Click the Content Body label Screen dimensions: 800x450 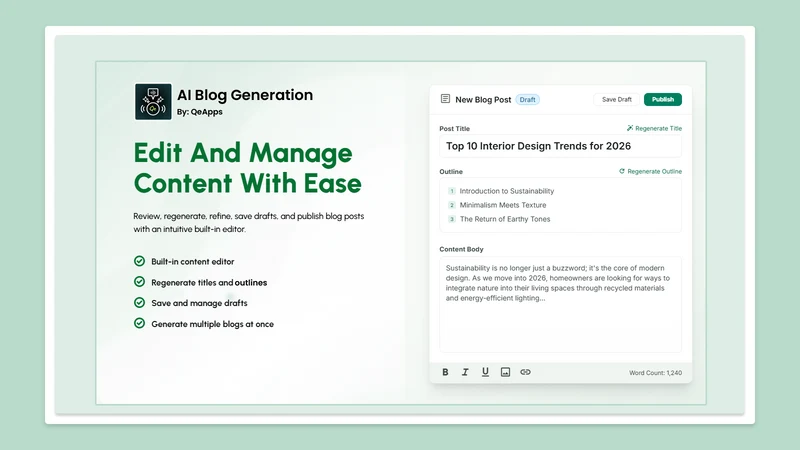[x=461, y=249]
